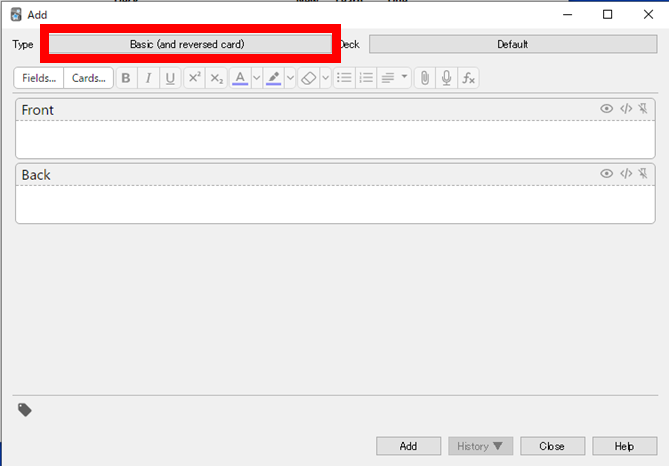
Task: Click the Anki app icon in title bar
Action: click(x=16, y=15)
